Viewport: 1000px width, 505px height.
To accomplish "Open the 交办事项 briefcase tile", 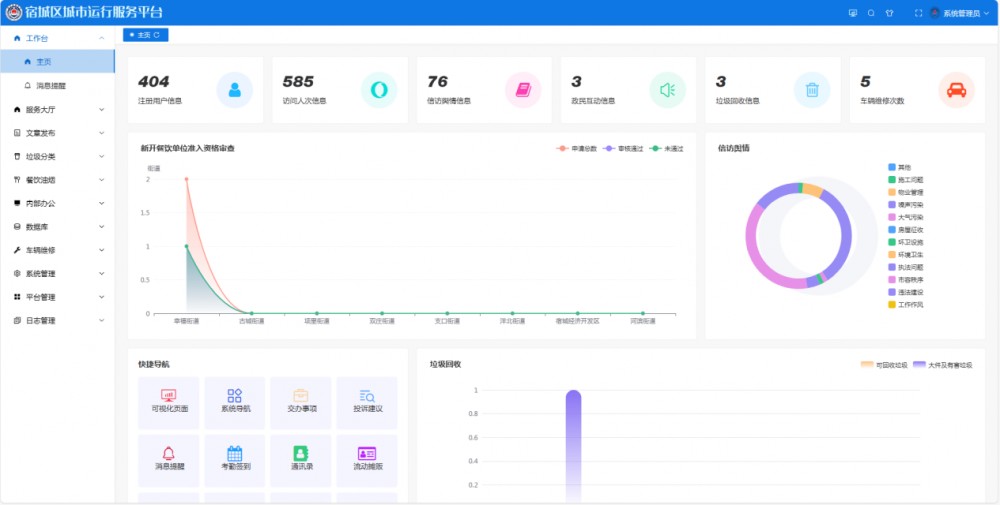I will coord(300,402).
